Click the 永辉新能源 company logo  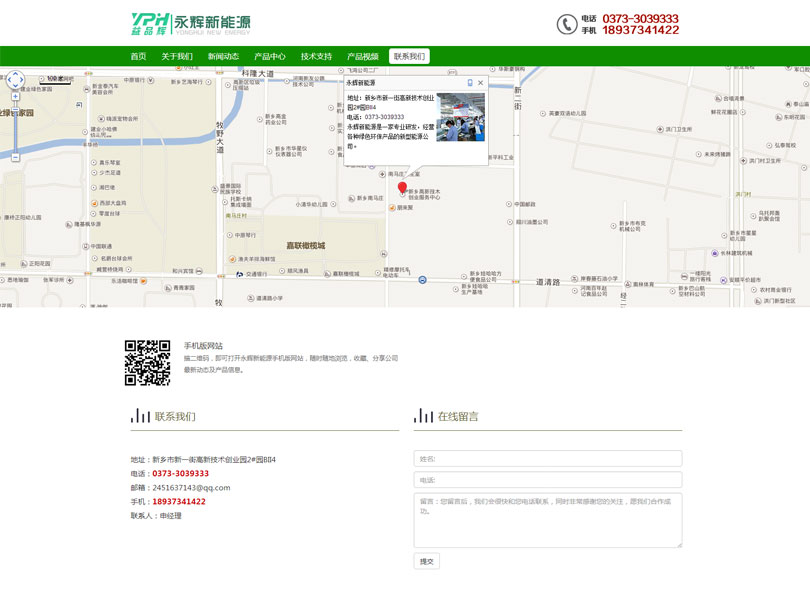[191, 24]
